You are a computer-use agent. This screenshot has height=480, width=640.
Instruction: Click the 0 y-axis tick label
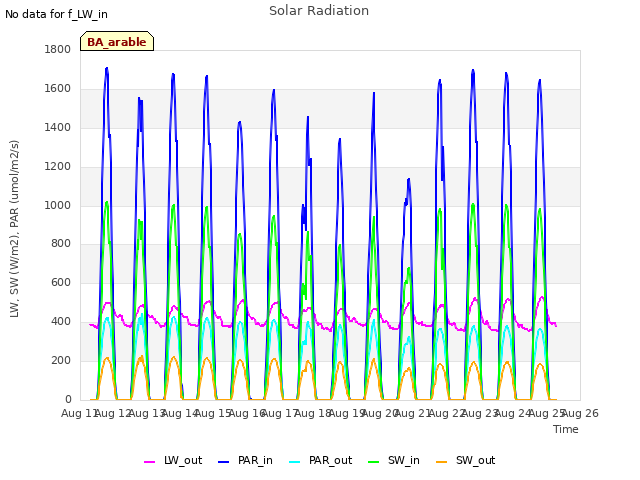[68, 399]
